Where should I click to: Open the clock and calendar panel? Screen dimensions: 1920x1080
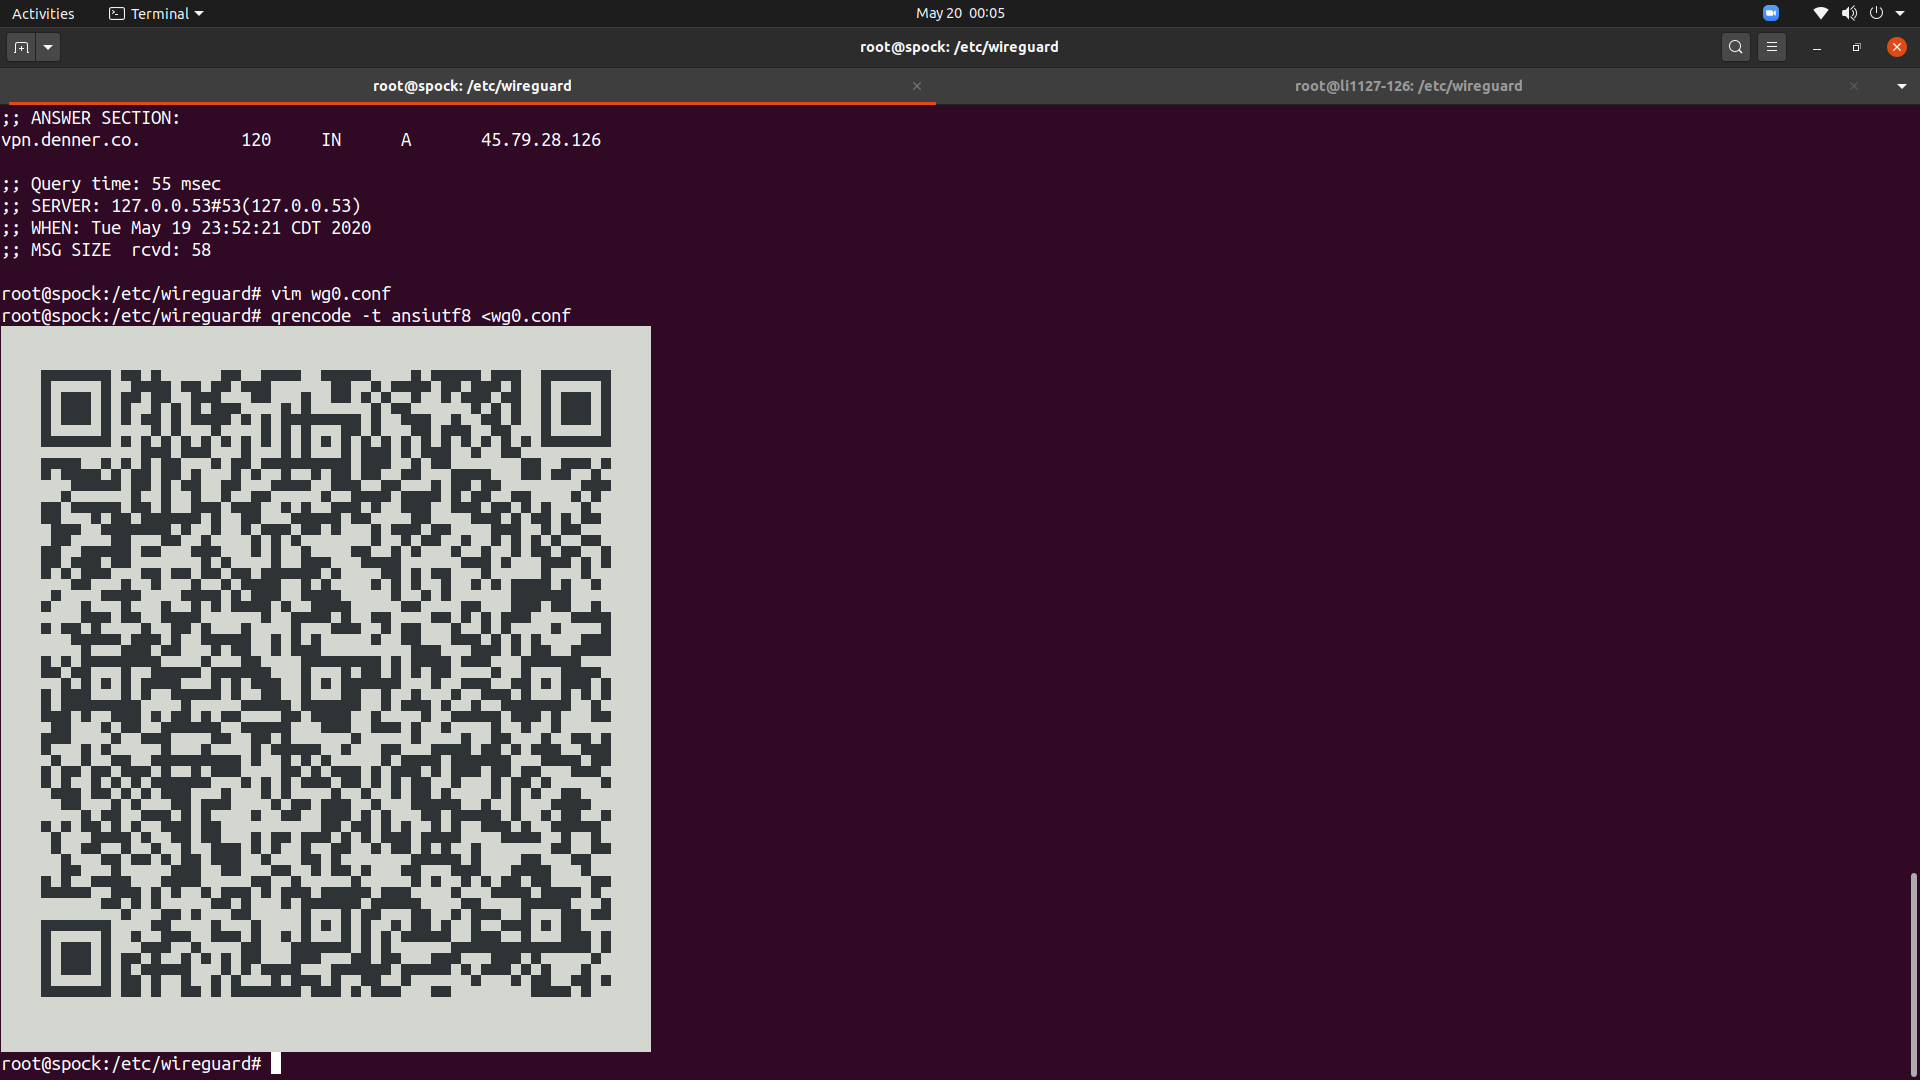coord(960,13)
